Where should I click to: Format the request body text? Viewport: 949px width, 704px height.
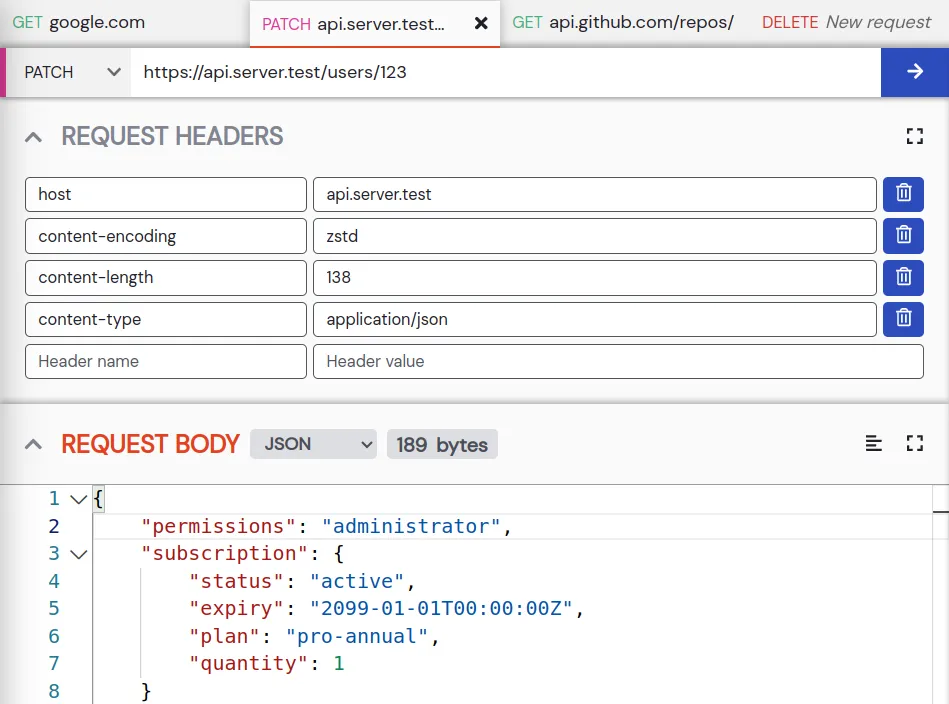(874, 444)
